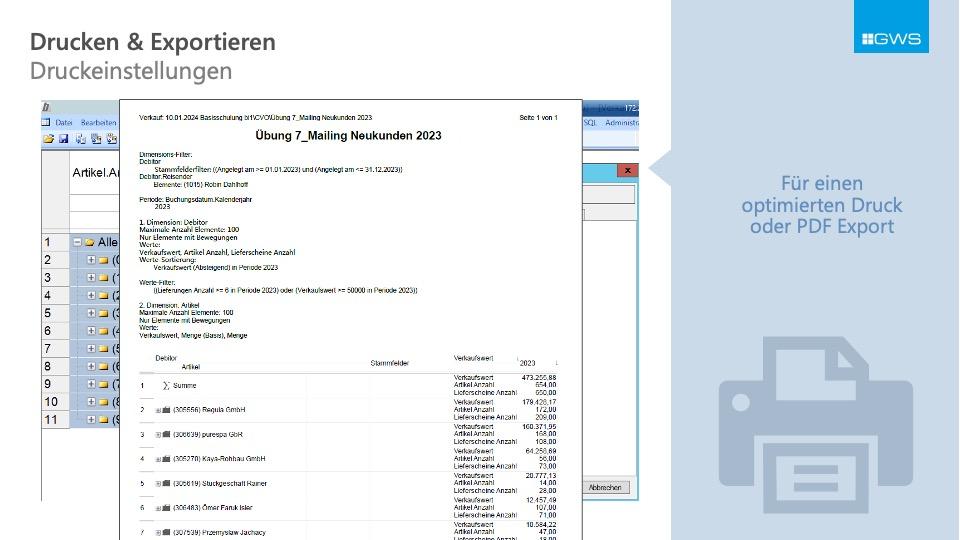Click the Seite 1 von 1 text
The height and width of the screenshot is (540, 960).
click(538, 118)
